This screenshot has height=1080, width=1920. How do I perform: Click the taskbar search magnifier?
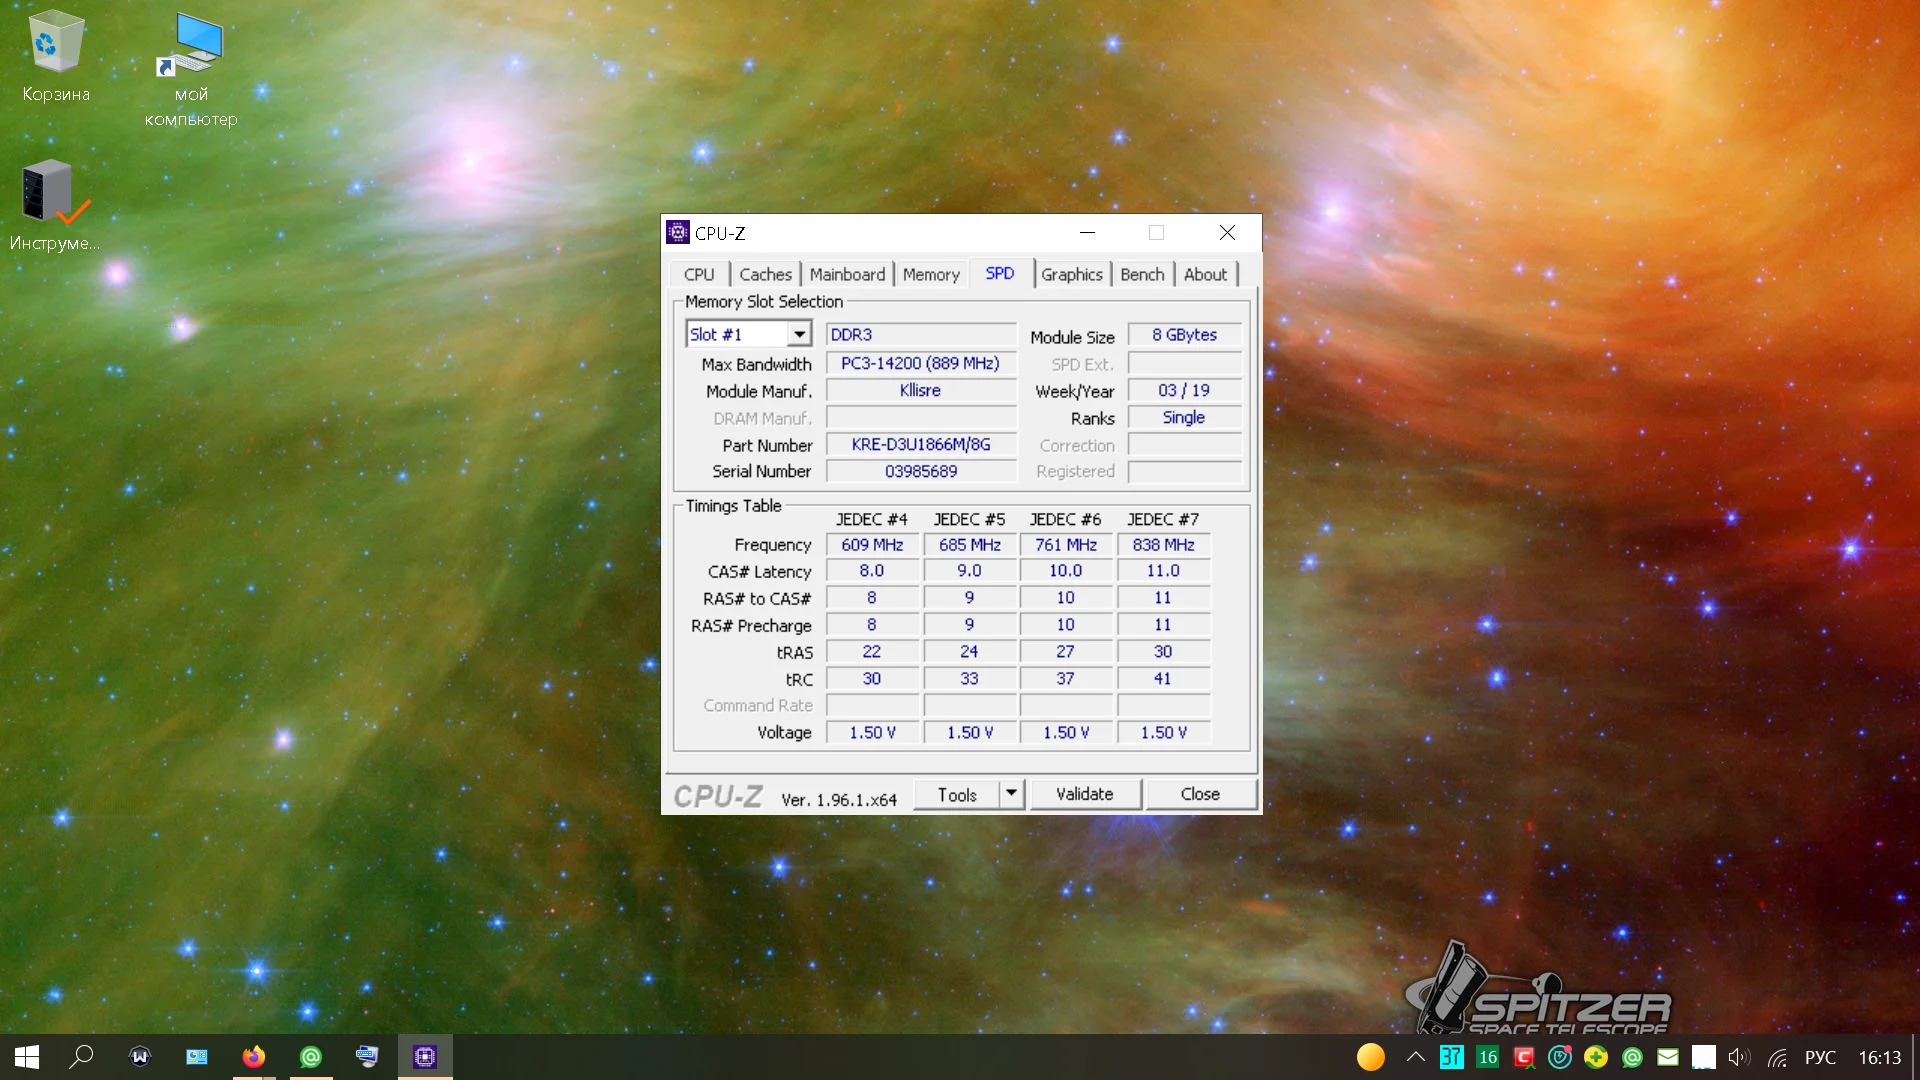coord(81,1057)
